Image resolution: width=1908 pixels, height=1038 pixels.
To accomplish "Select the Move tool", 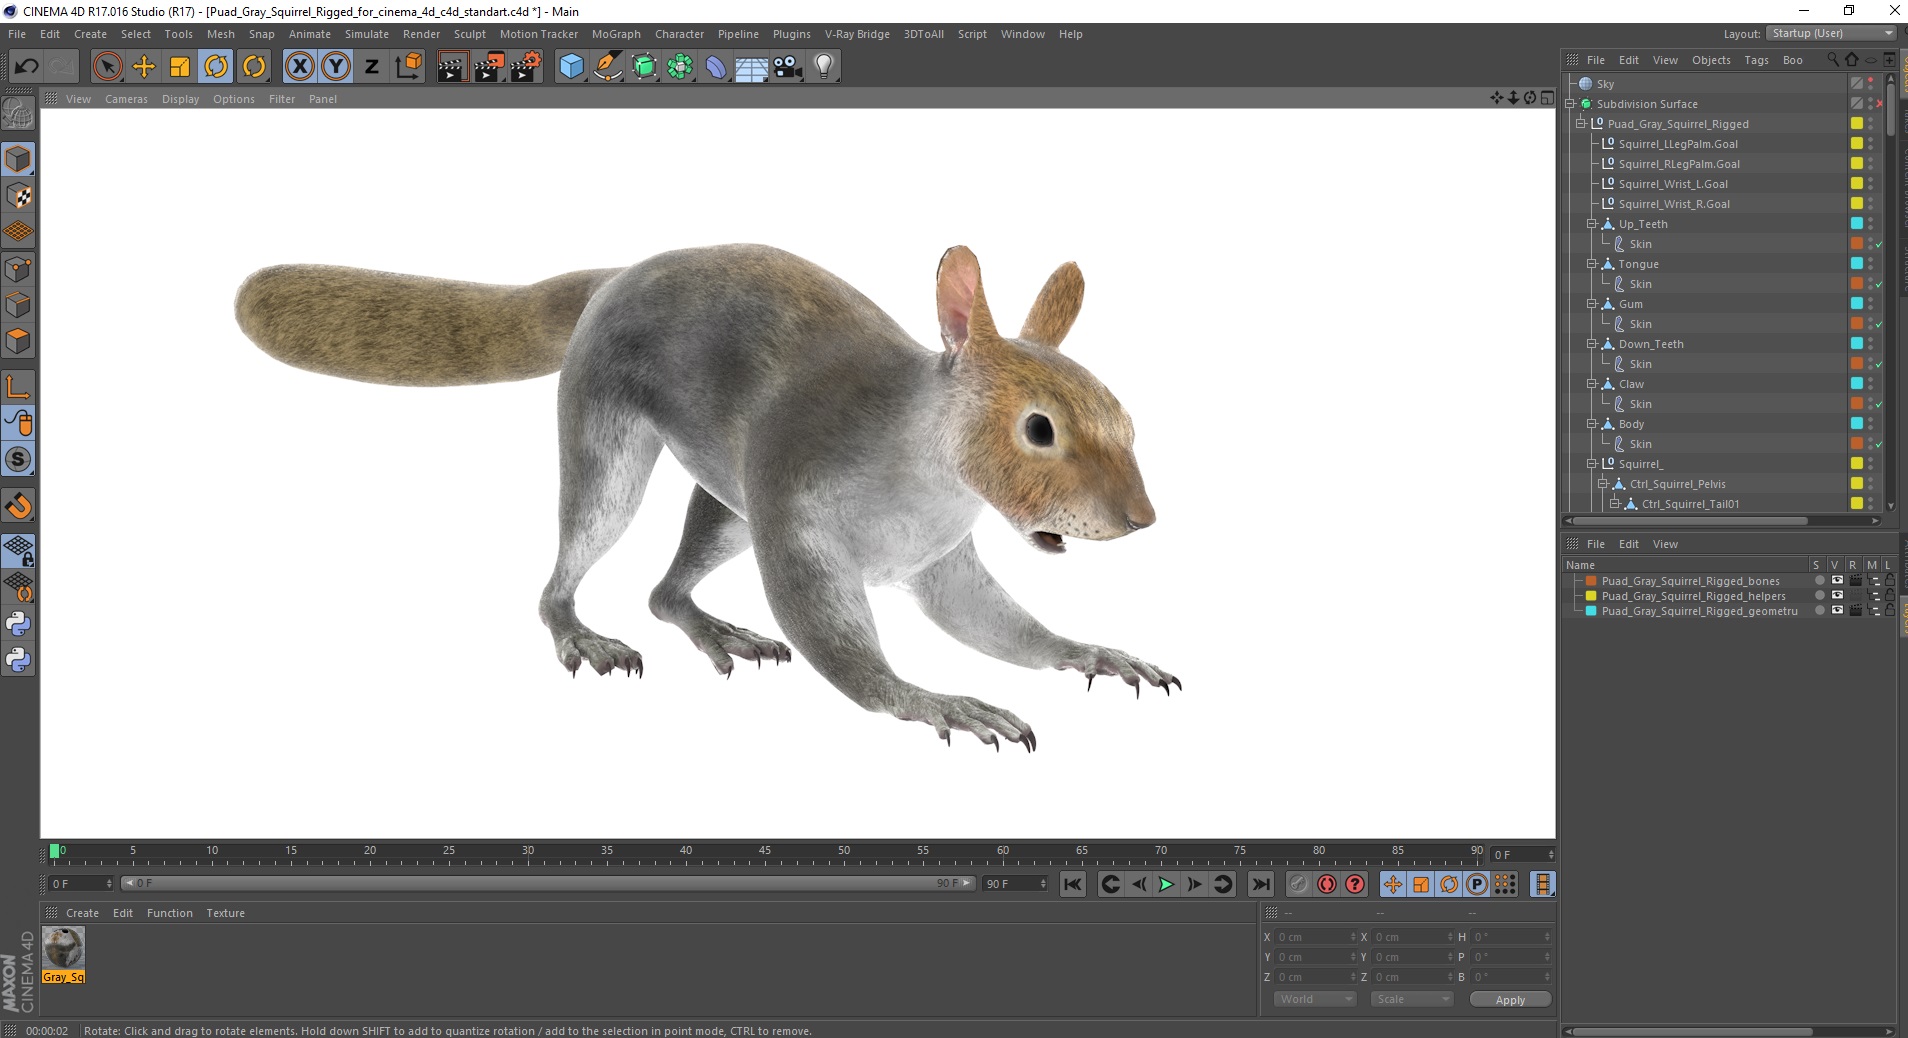I will [x=144, y=66].
